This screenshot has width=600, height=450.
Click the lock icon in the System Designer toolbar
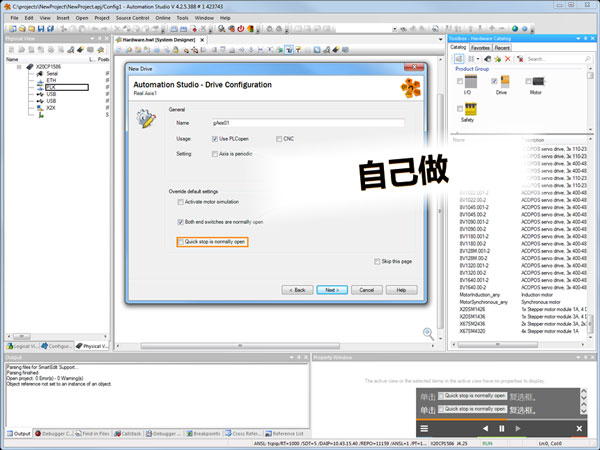click(x=176, y=50)
